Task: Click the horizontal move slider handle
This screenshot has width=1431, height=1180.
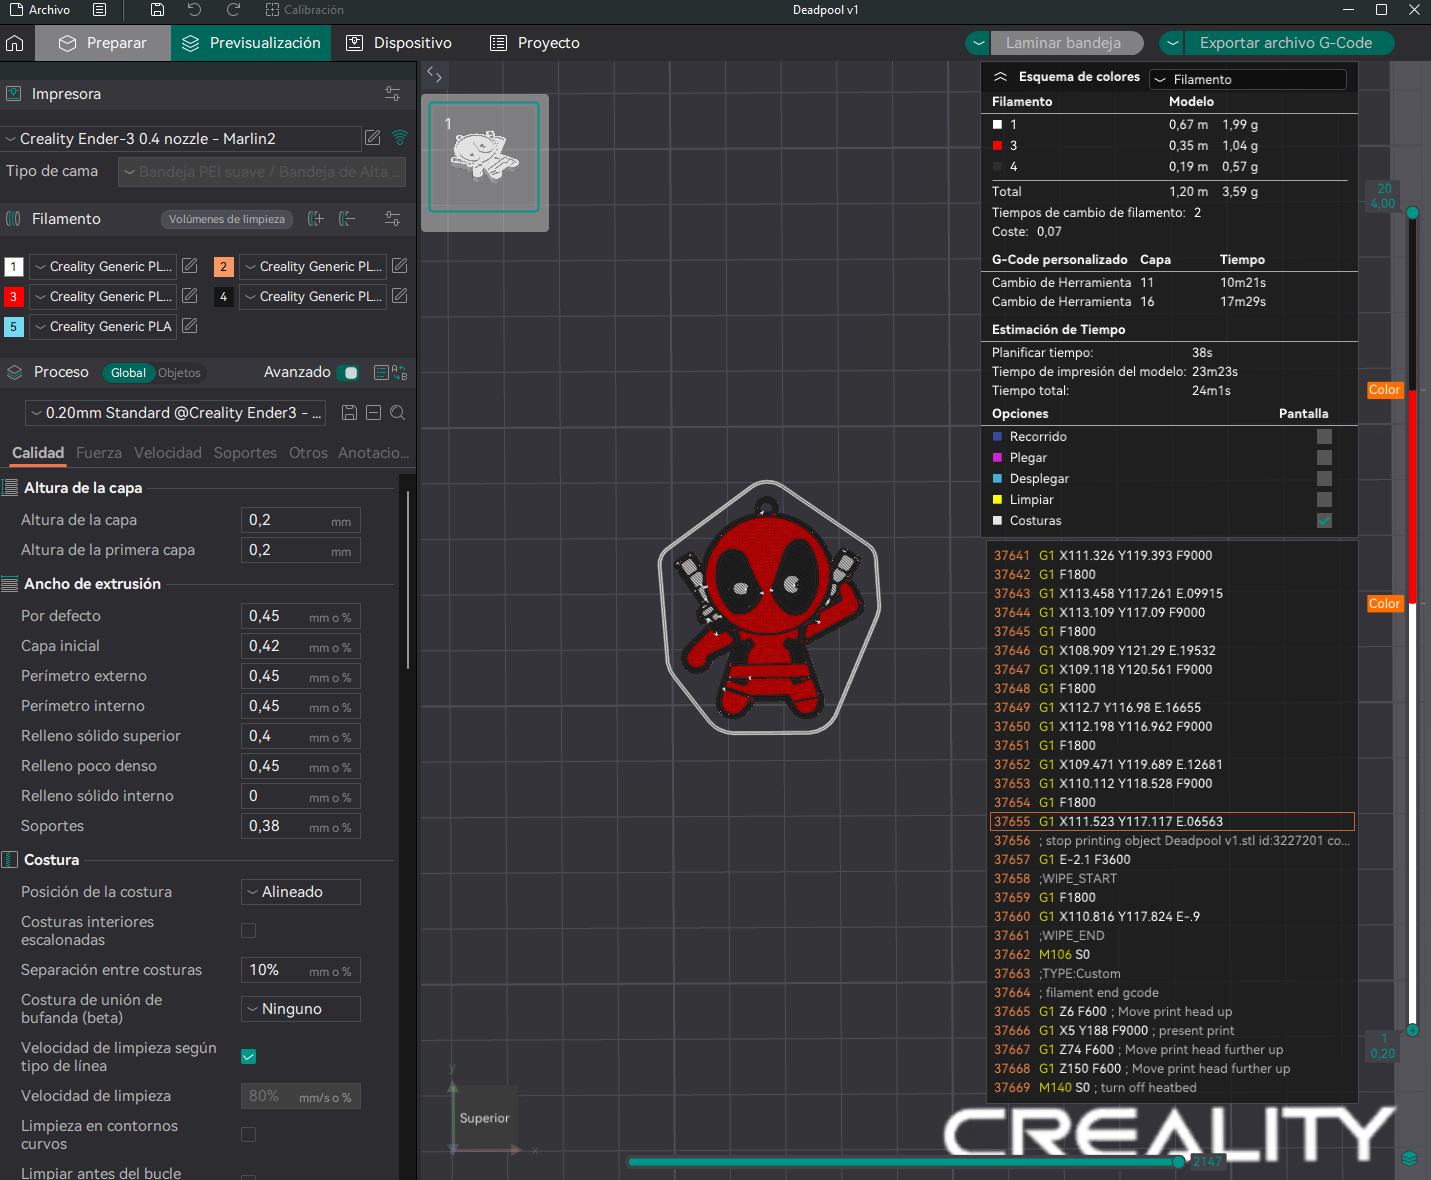Action: tap(1179, 1162)
